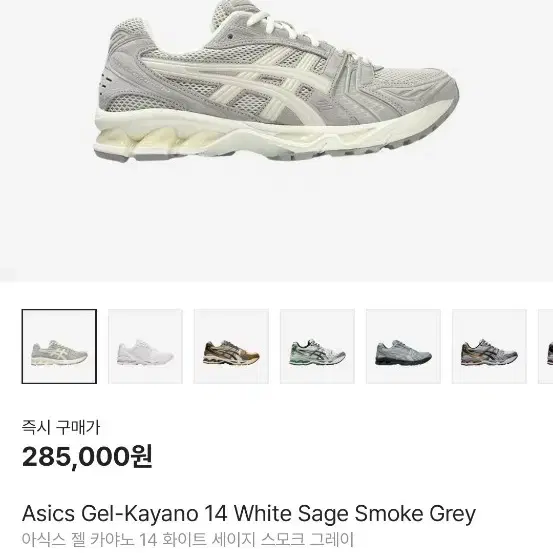Viewport: 553px width, 553px height.
Task: Click the white laces of the large shoe
Action: (282, 25)
